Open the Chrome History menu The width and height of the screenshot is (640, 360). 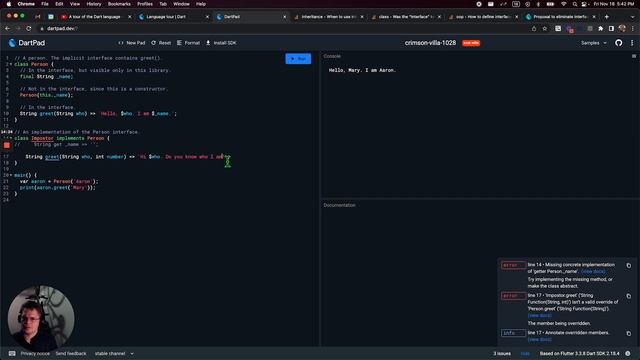93,4
